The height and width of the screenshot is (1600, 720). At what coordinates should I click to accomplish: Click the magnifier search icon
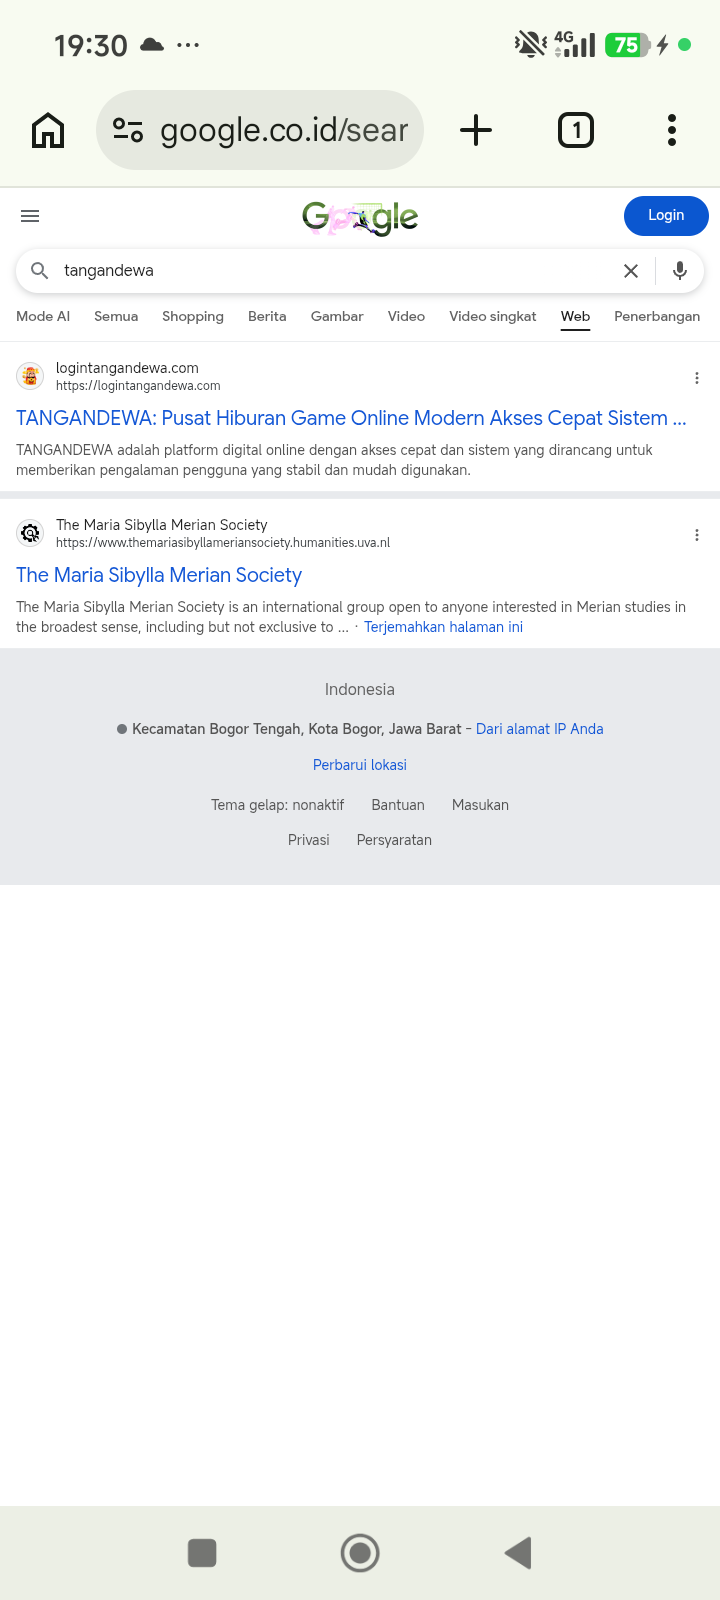click(40, 271)
